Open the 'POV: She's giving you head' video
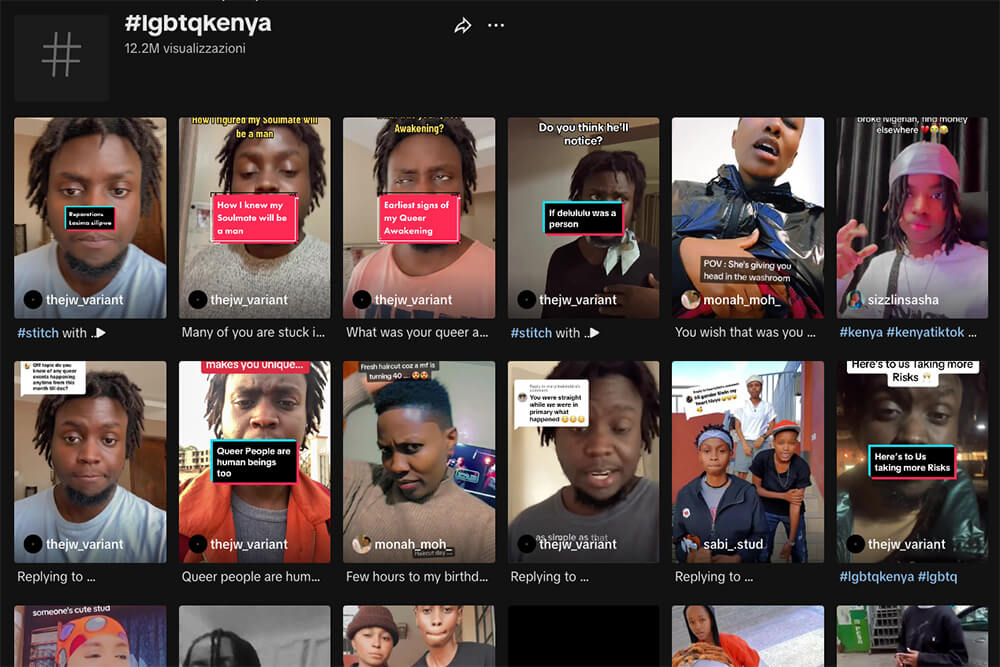1000x667 pixels. pyautogui.click(x=748, y=217)
